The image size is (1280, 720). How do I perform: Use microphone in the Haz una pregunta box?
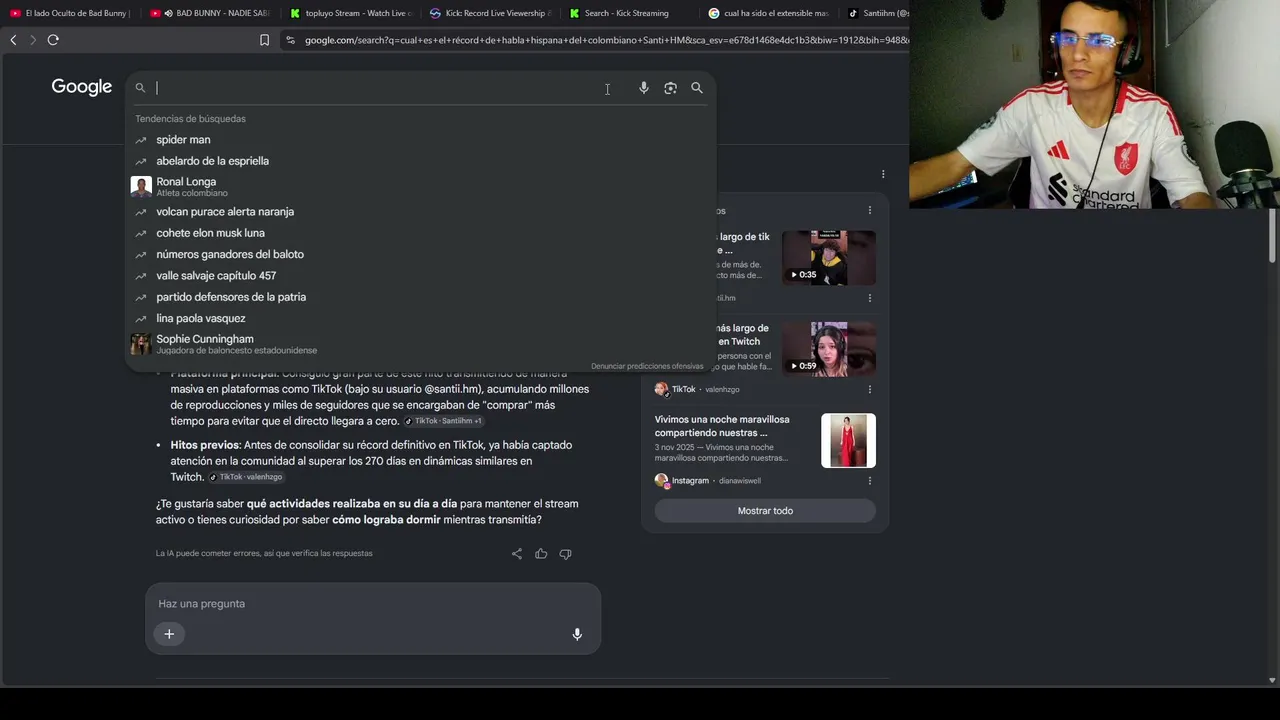577,634
